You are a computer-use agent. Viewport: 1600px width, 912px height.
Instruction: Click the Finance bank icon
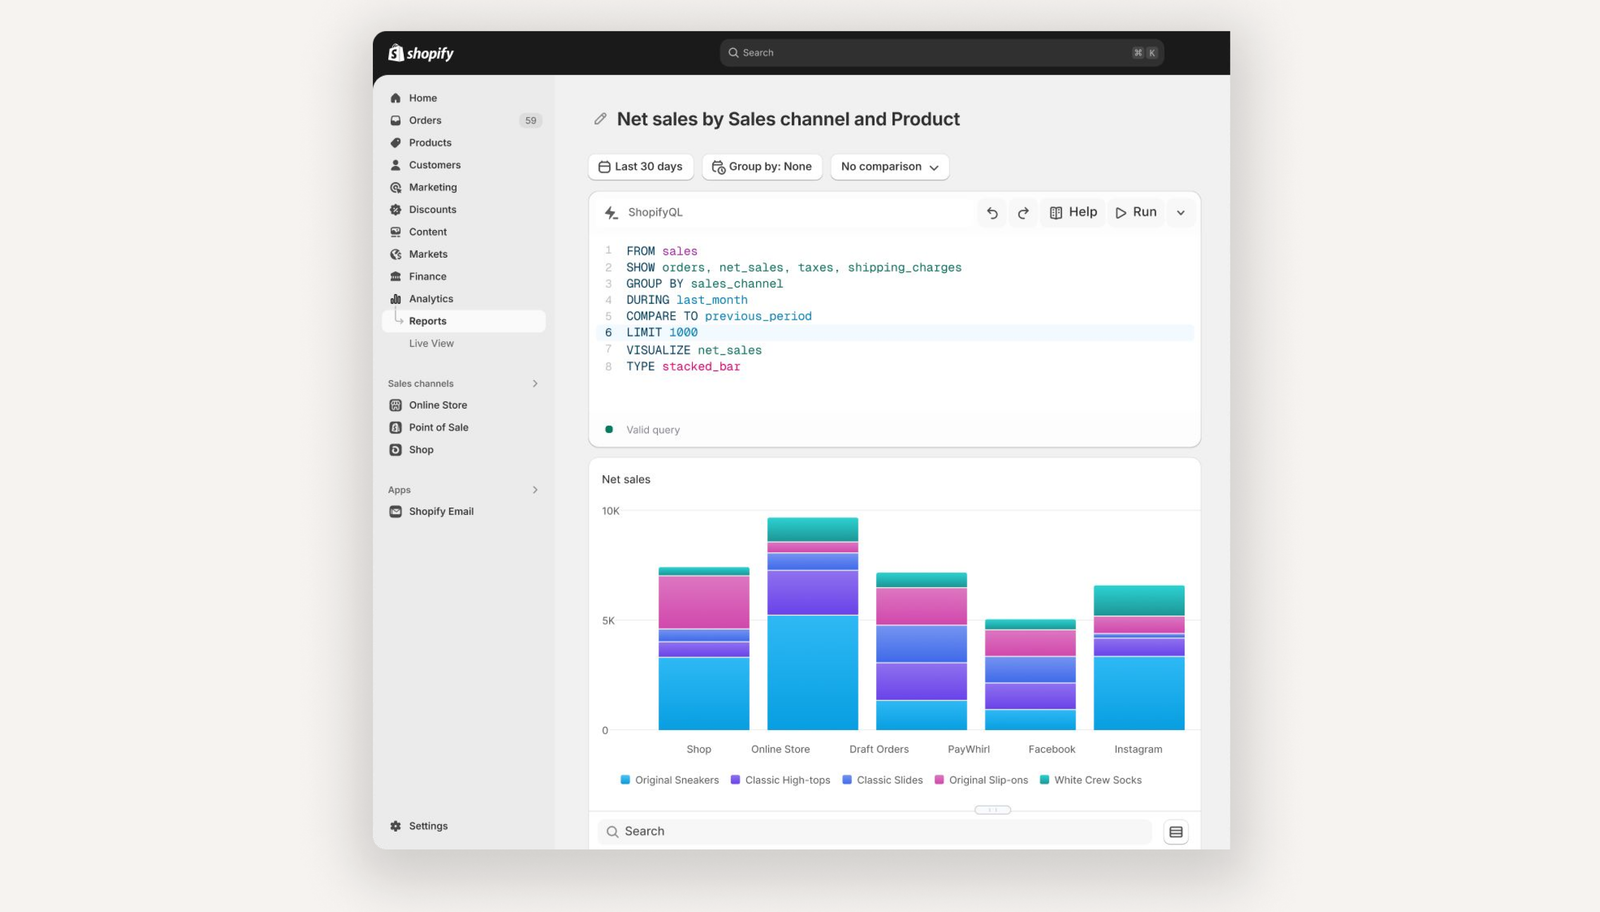coord(396,277)
